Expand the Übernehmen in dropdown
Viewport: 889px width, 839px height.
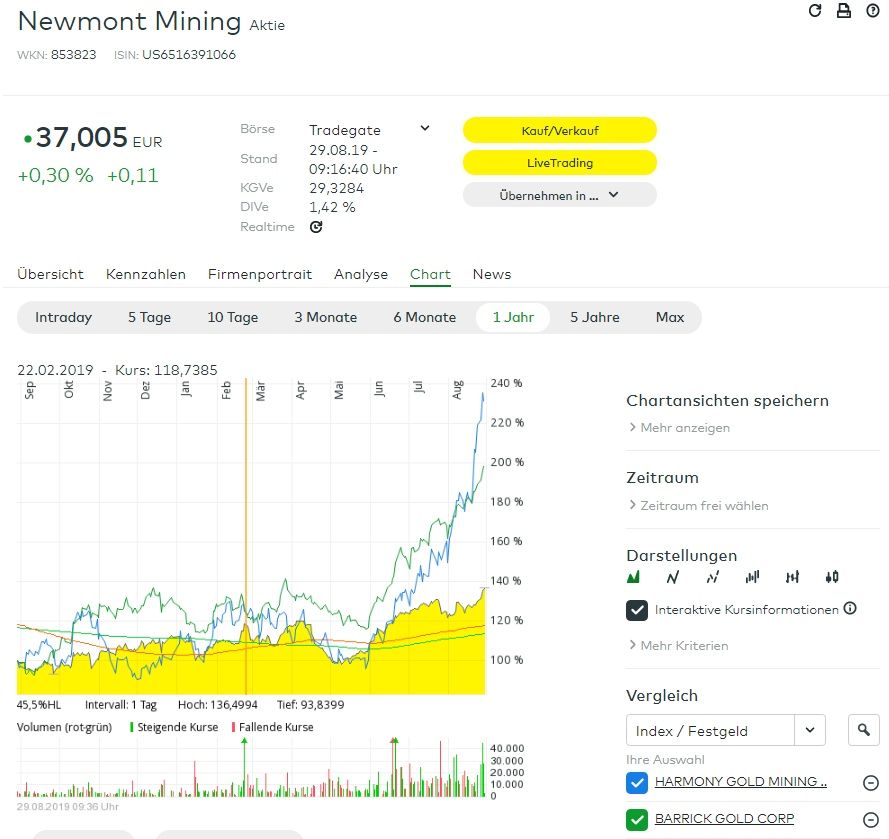[559, 195]
